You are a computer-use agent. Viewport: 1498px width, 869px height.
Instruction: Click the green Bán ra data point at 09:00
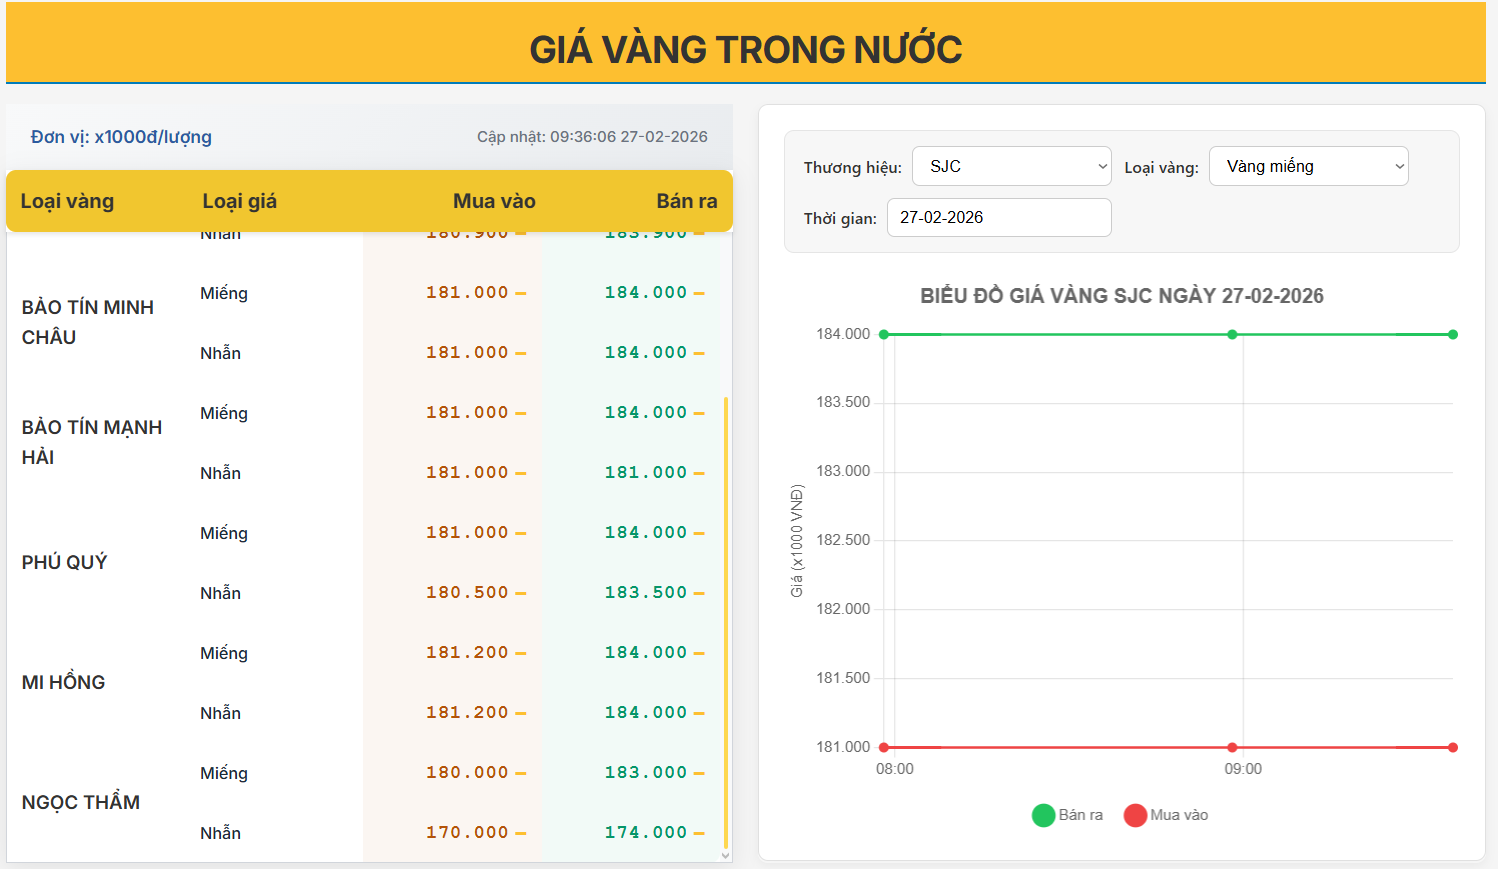(1232, 334)
